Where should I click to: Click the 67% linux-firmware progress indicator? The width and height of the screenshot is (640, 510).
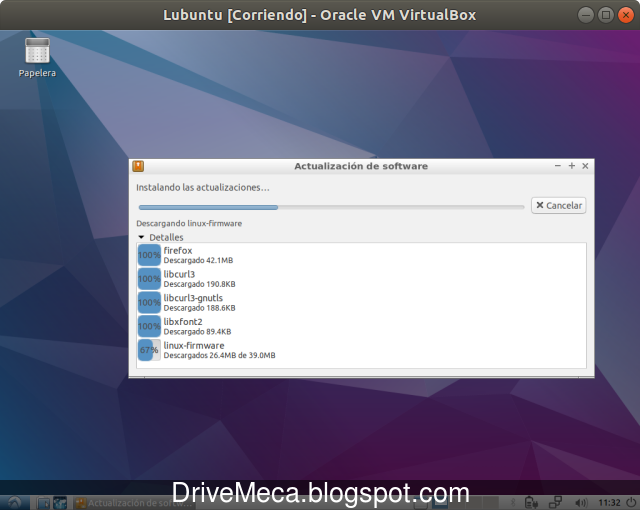149,350
